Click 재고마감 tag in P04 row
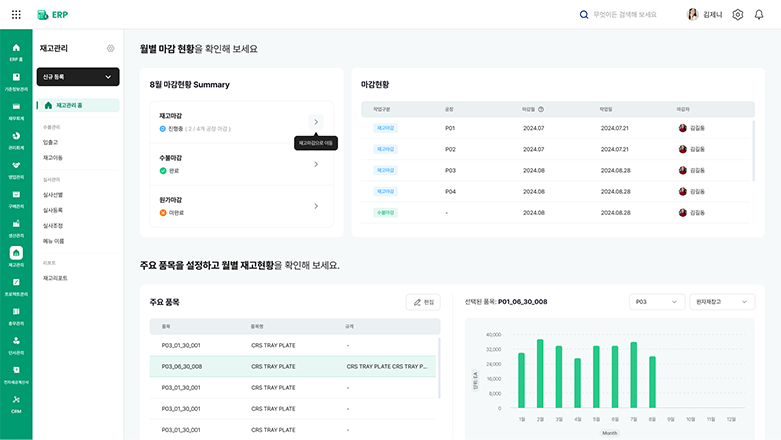 coord(386,191)
